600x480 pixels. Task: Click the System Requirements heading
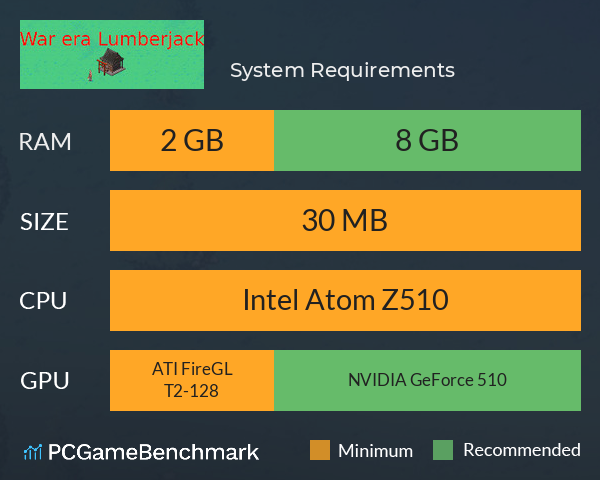tap(342, 70)
